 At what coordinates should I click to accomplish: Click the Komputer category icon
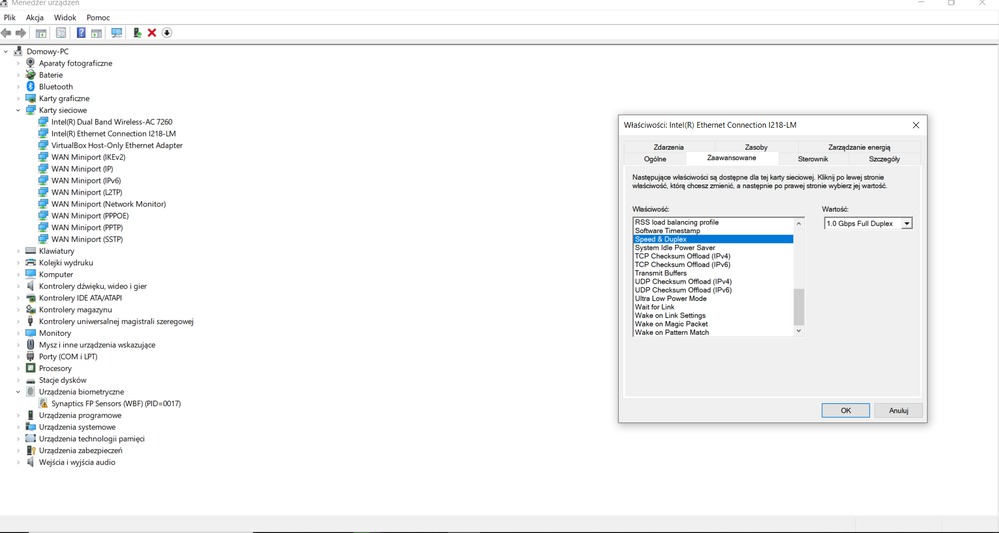pyautogui.click(x=30, y=274)
